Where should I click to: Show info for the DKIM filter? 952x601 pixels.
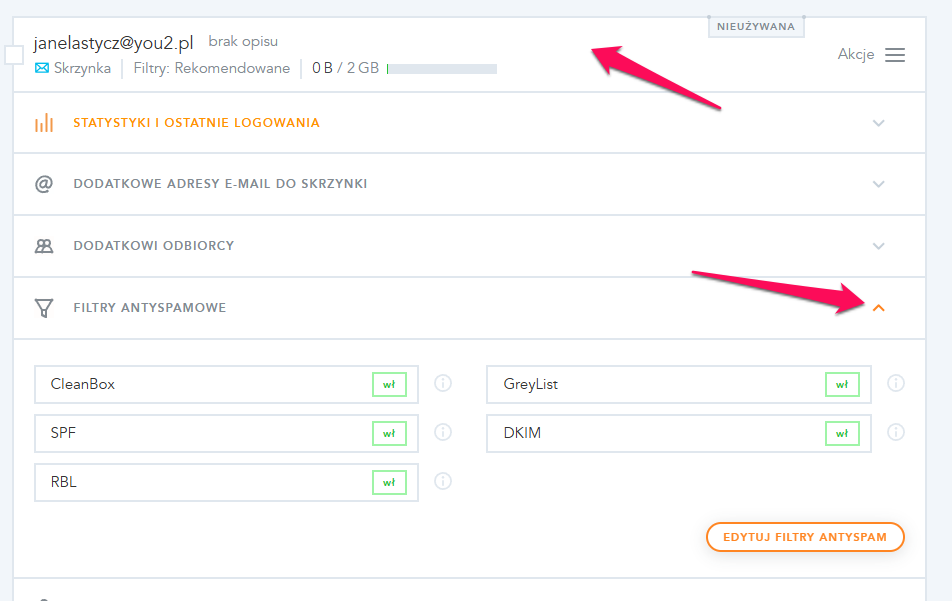[896, 432]
